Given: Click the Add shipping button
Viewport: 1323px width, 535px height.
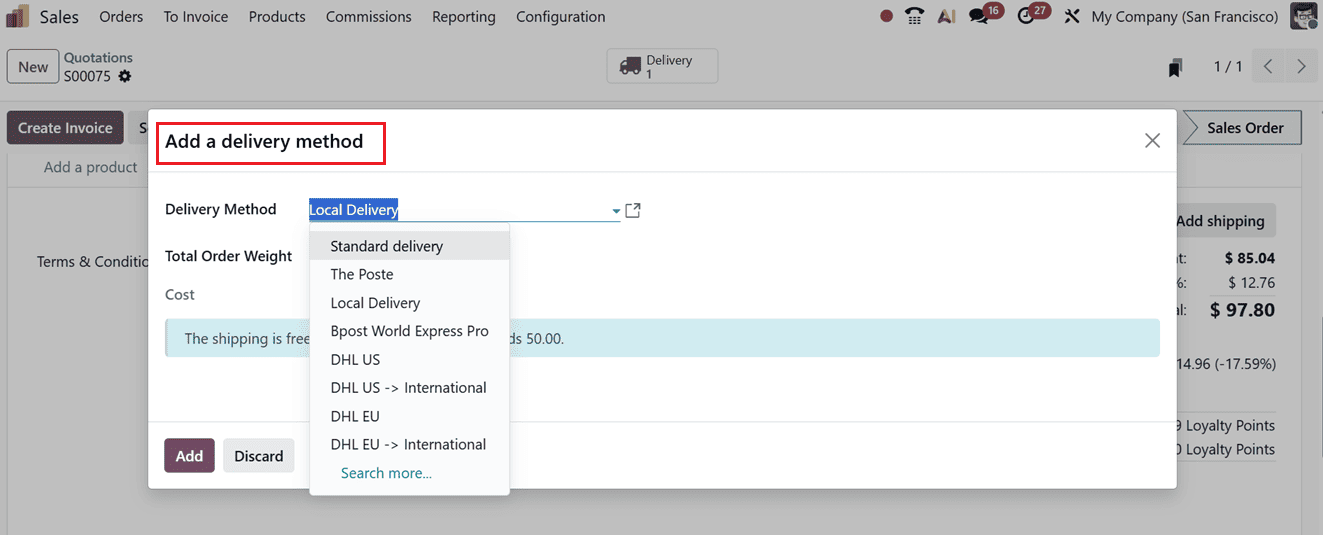Looking at the screenshot, I should [1220, 221].
